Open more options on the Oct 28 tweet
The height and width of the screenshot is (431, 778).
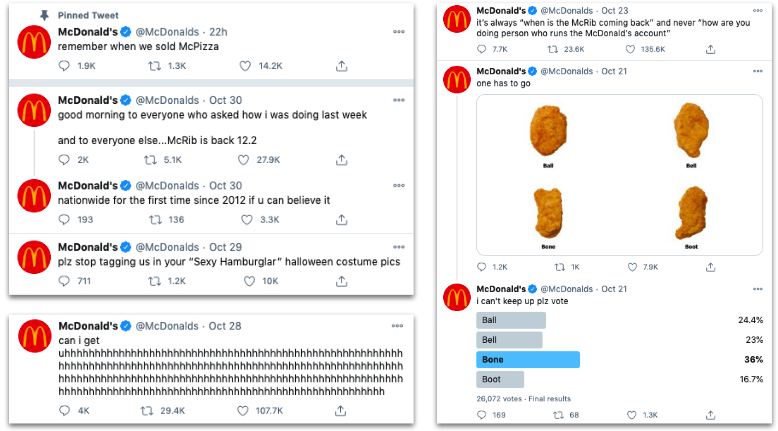click(x=399, y=326)
